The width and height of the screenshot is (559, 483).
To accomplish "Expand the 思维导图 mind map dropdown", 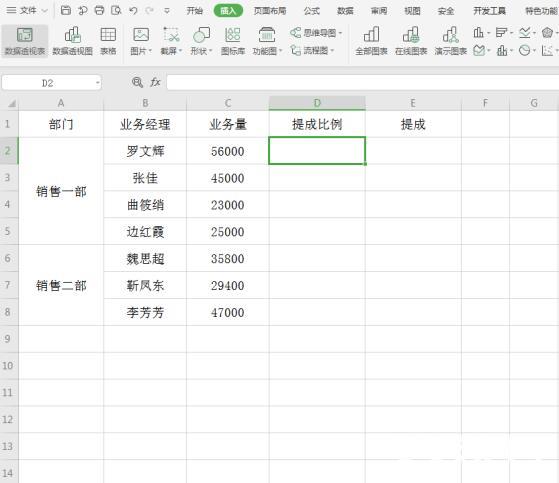I will point(340,33).
